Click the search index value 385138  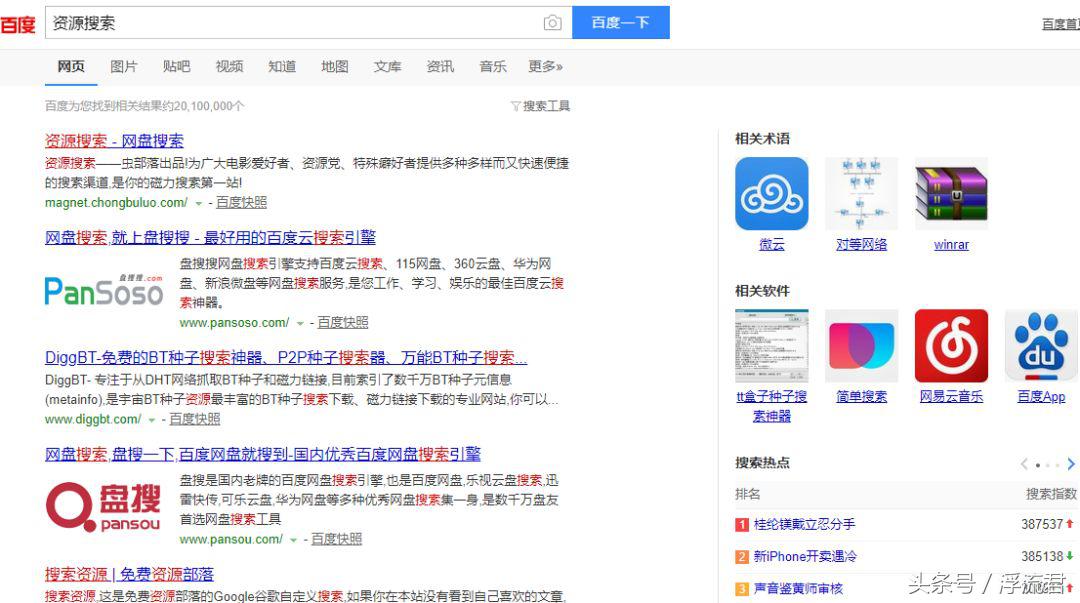[x=1042, y=556]
